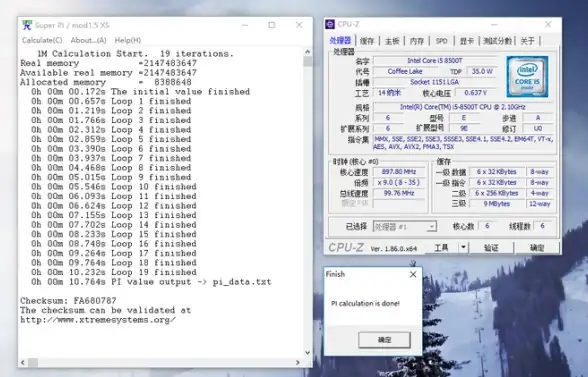Click the Super PI horizontal scrollbar thumb
This screenshot has height=377, width=588.
click(x=33, y=362)
